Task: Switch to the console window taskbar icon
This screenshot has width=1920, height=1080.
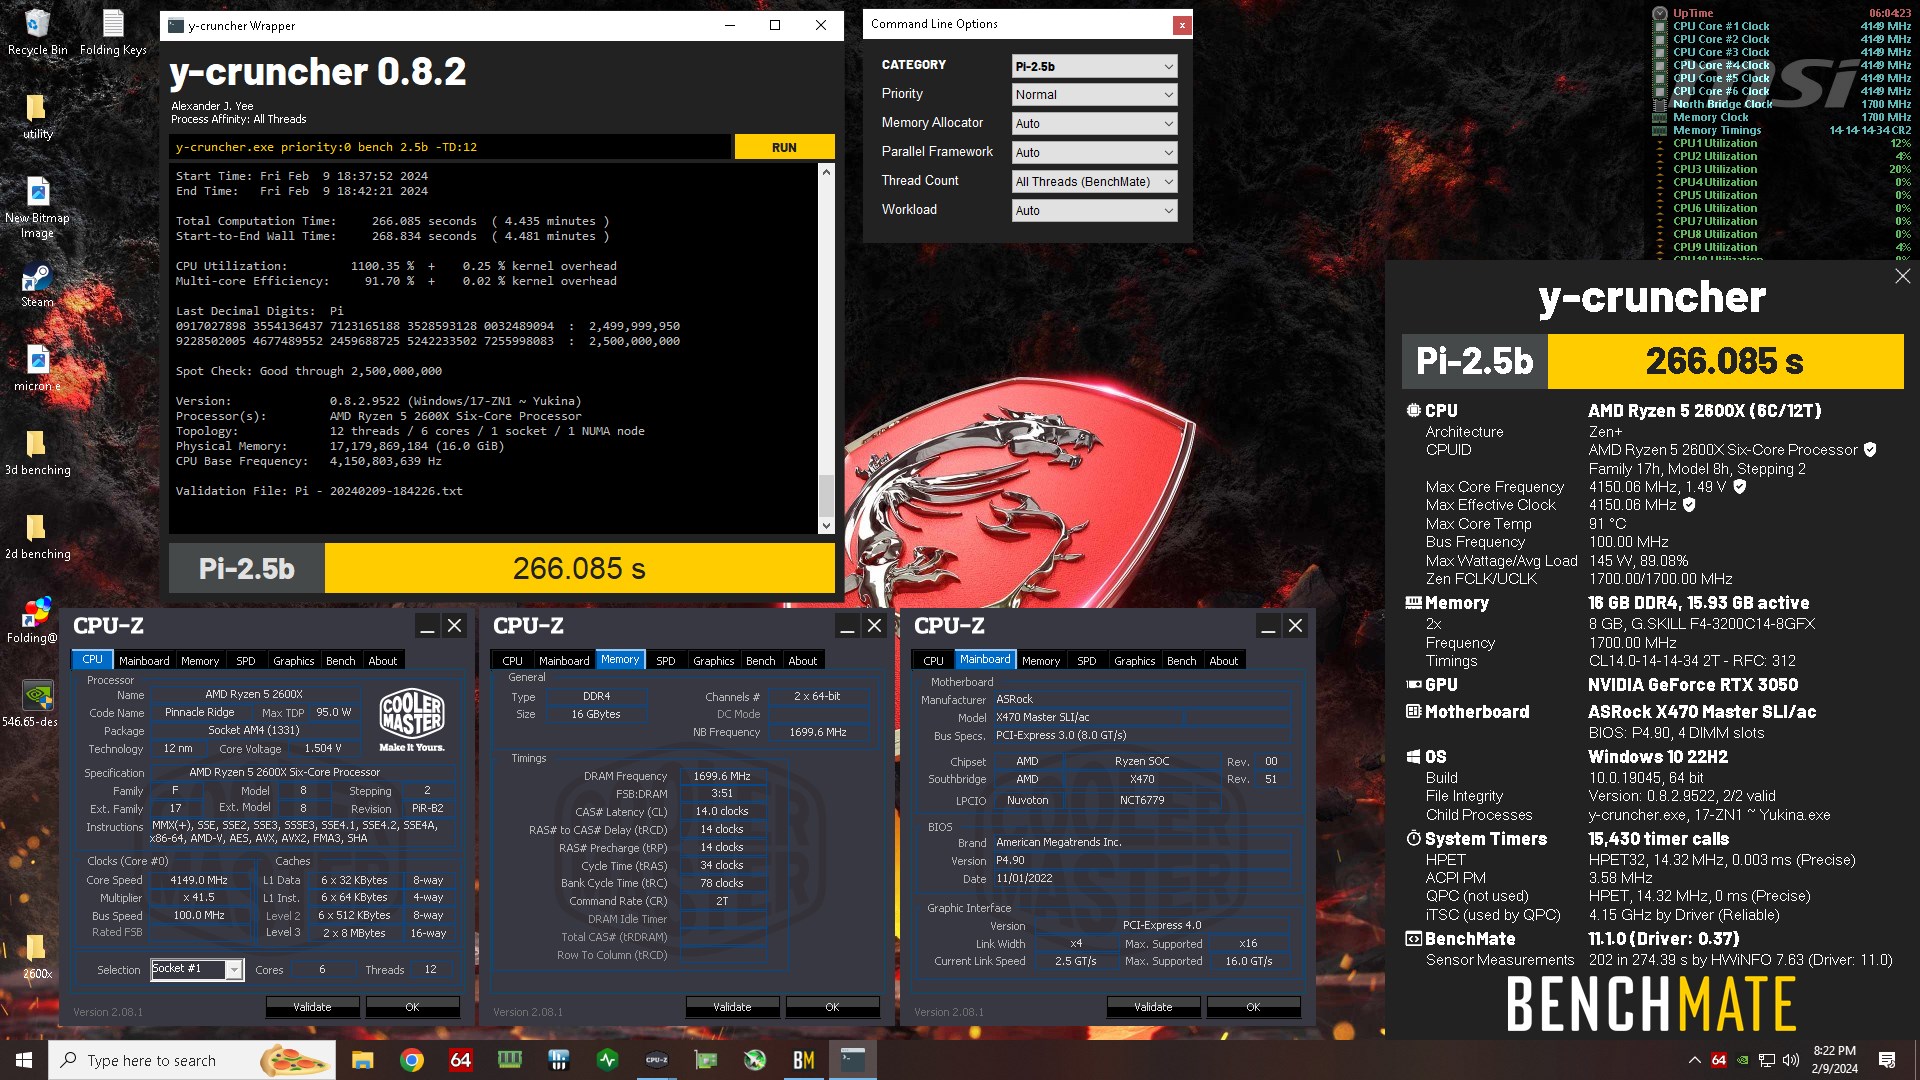Action: 852,1060
